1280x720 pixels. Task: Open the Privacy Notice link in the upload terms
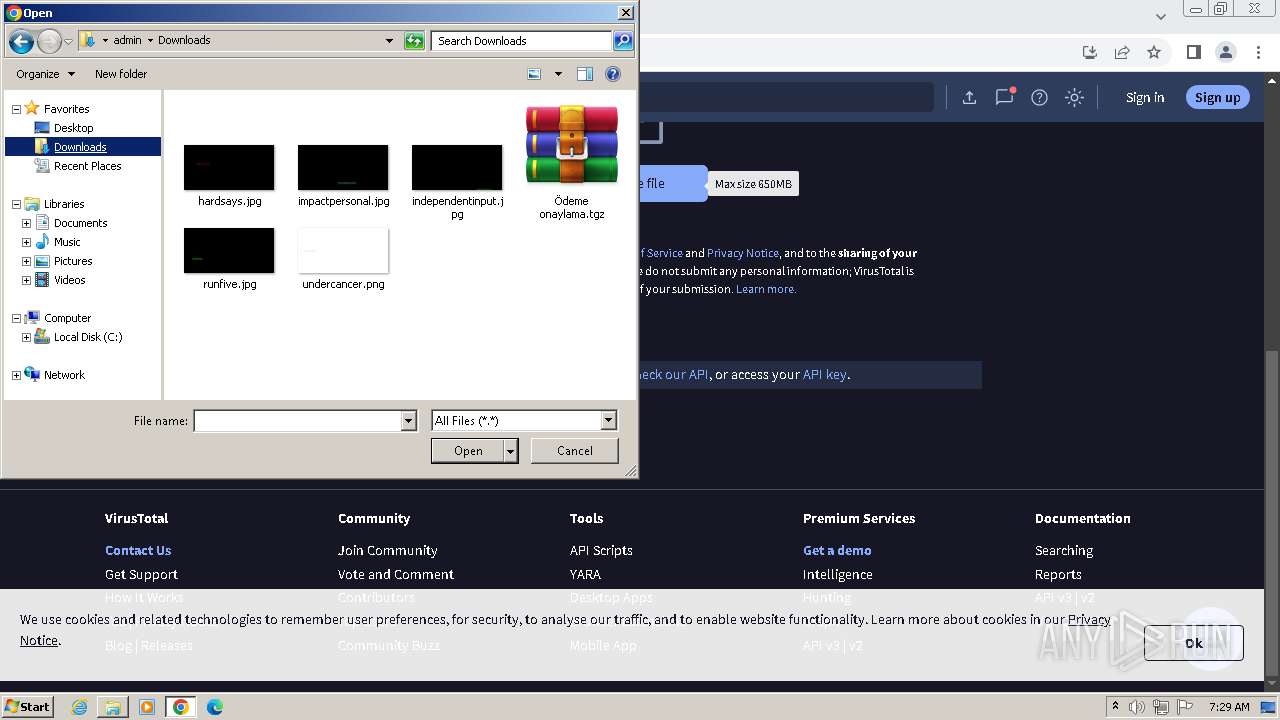click(742, 253)
